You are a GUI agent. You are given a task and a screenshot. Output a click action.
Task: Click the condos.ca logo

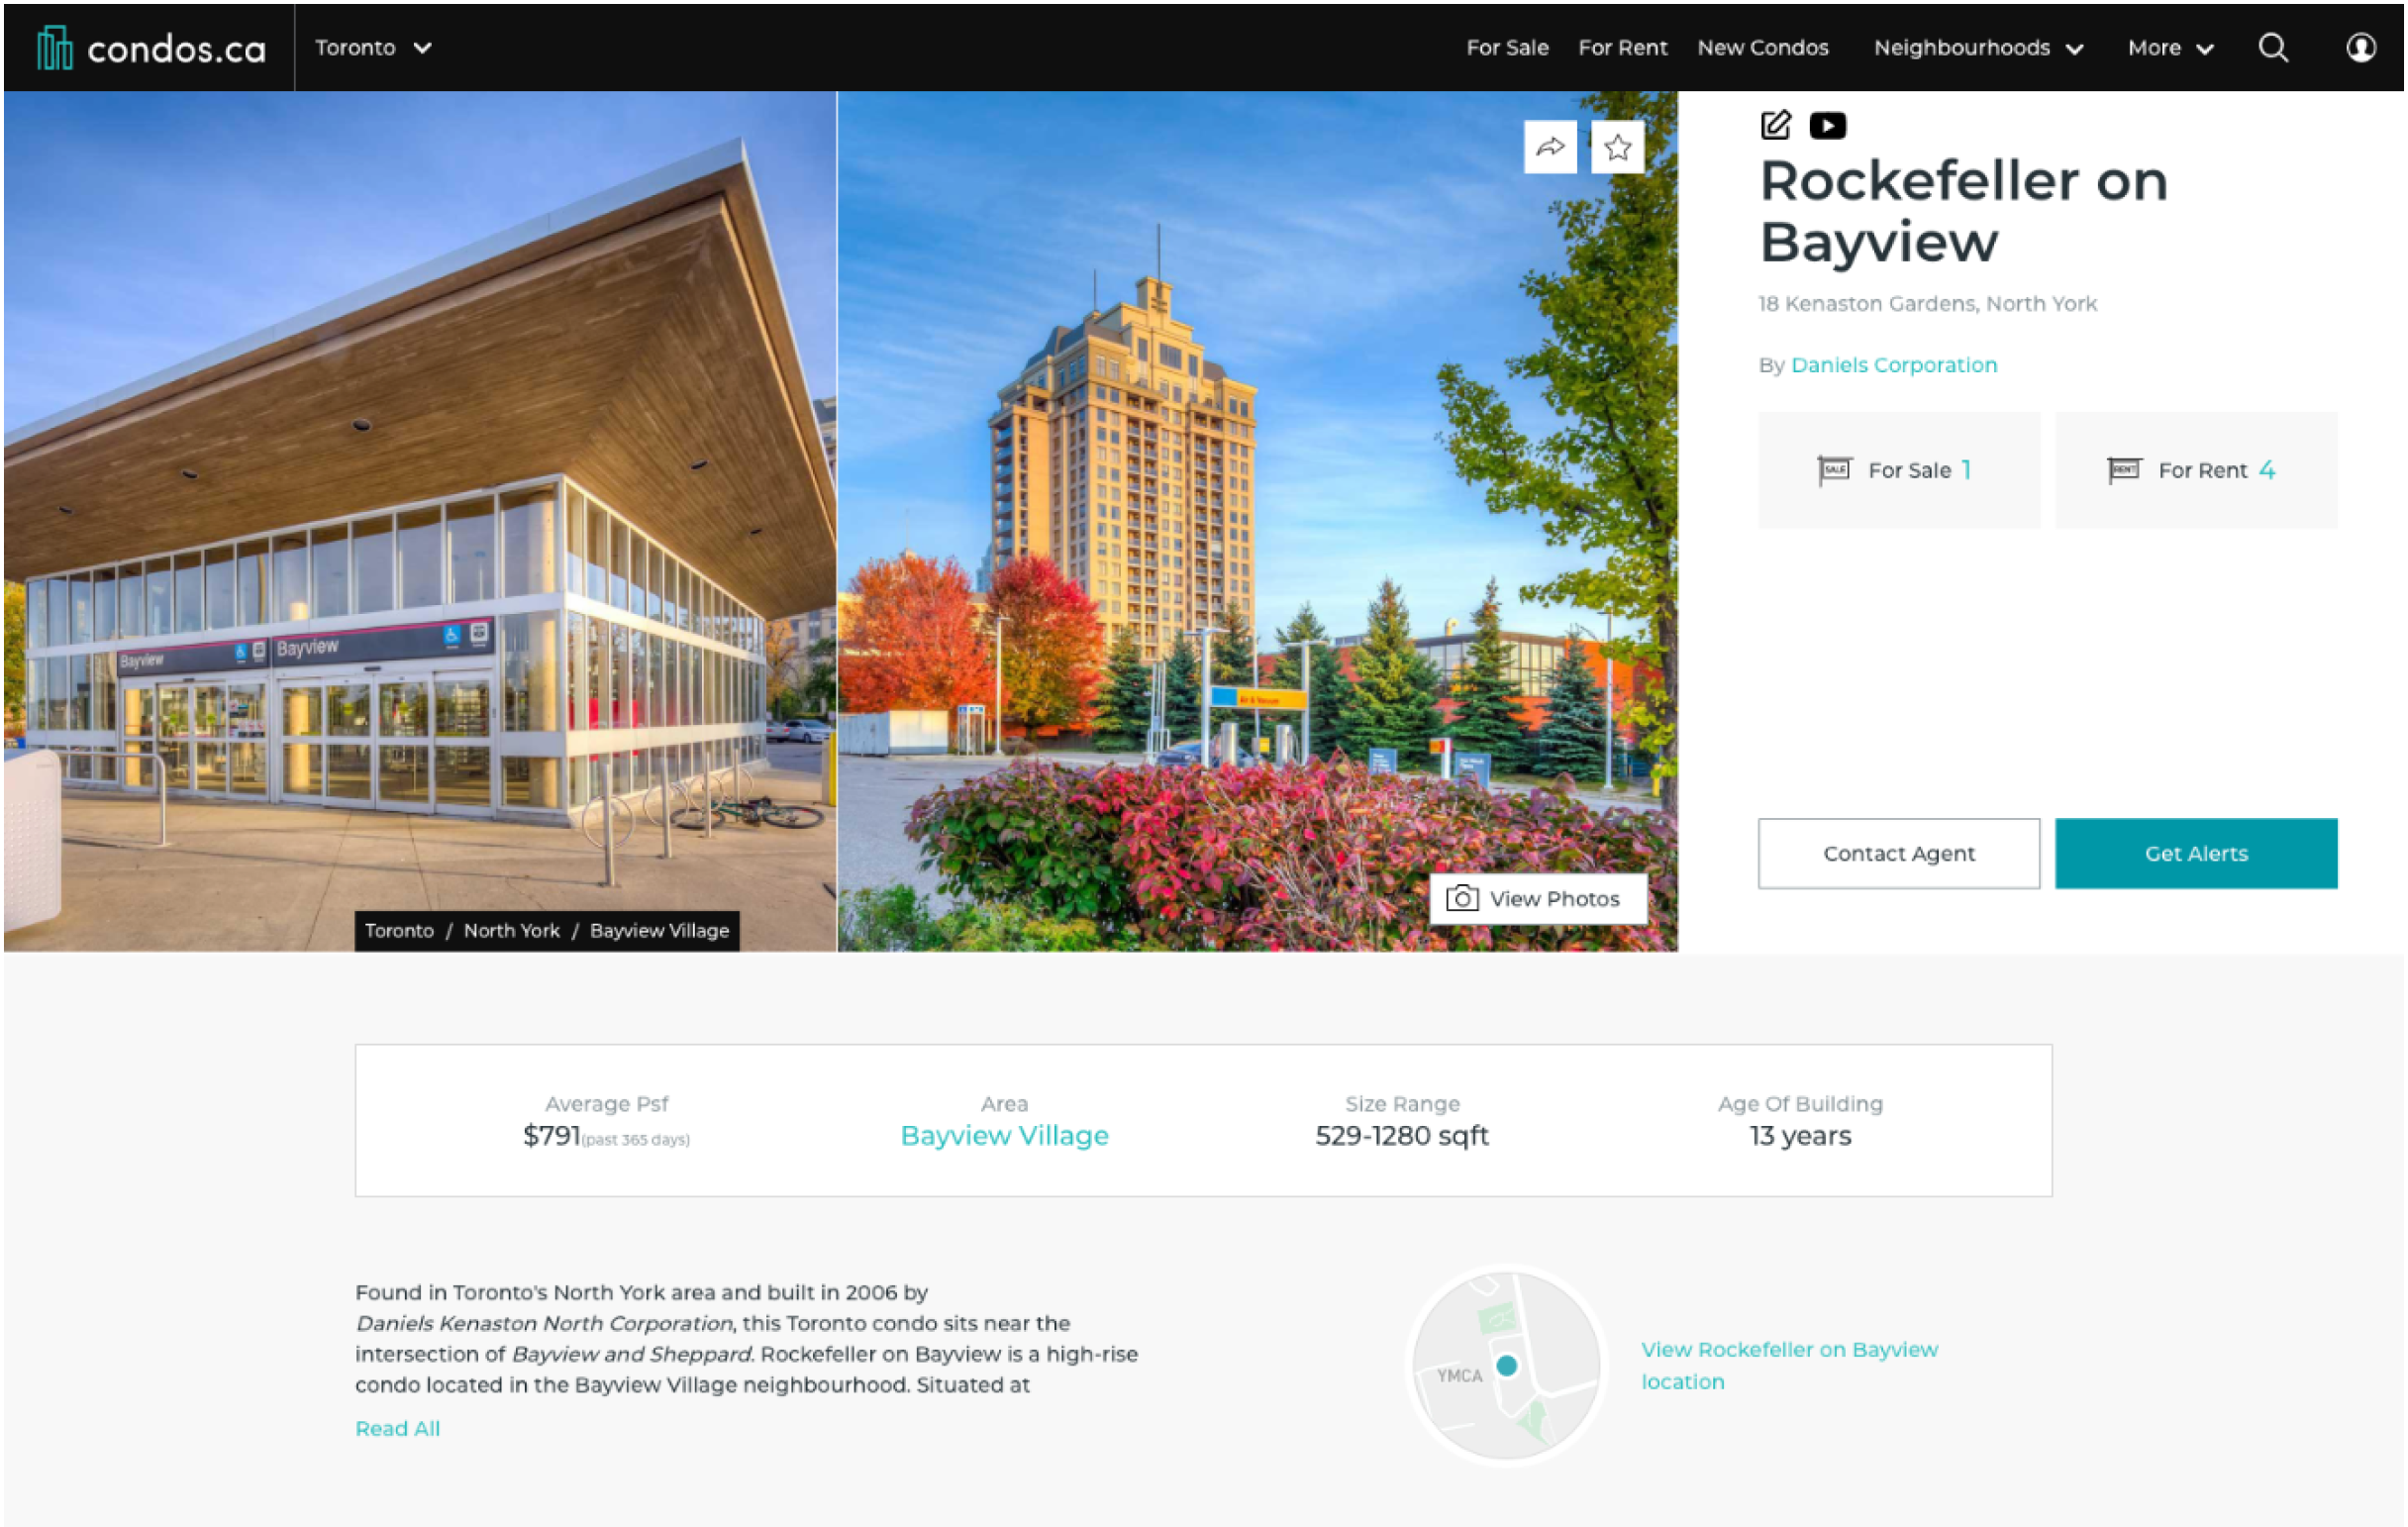point(151,48)
